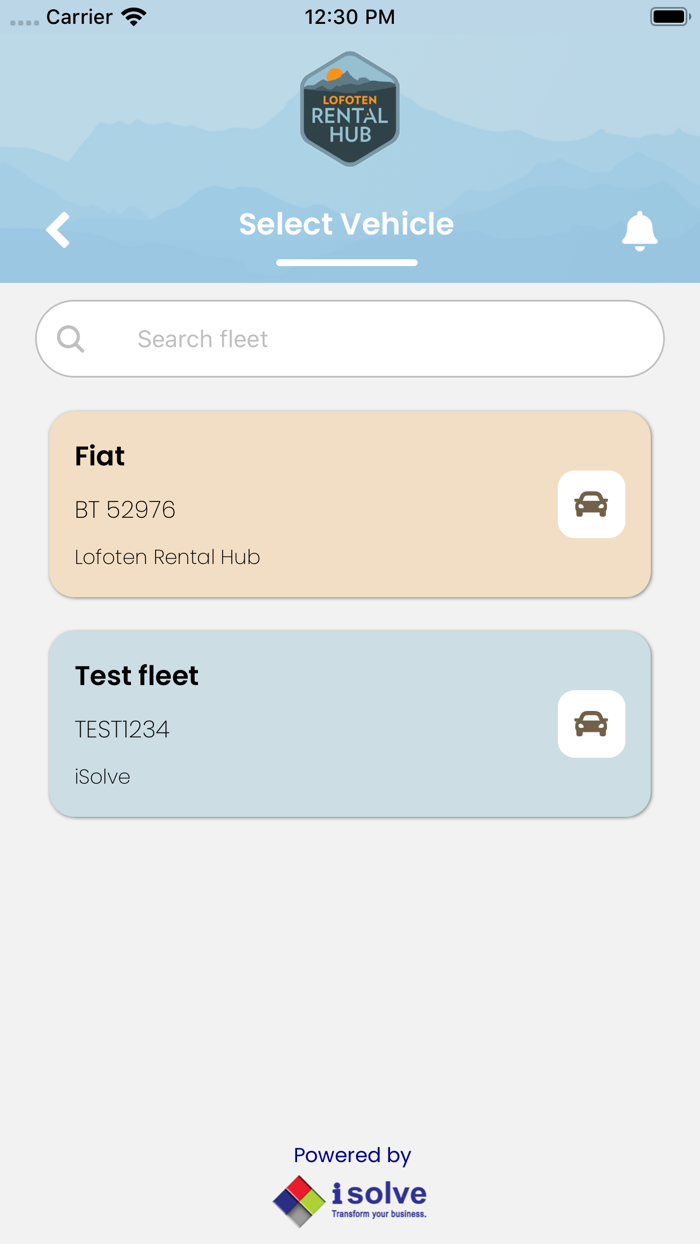Focus the Search fleet input field
This screenshot has height=1244, width=700.
(380, 339)
